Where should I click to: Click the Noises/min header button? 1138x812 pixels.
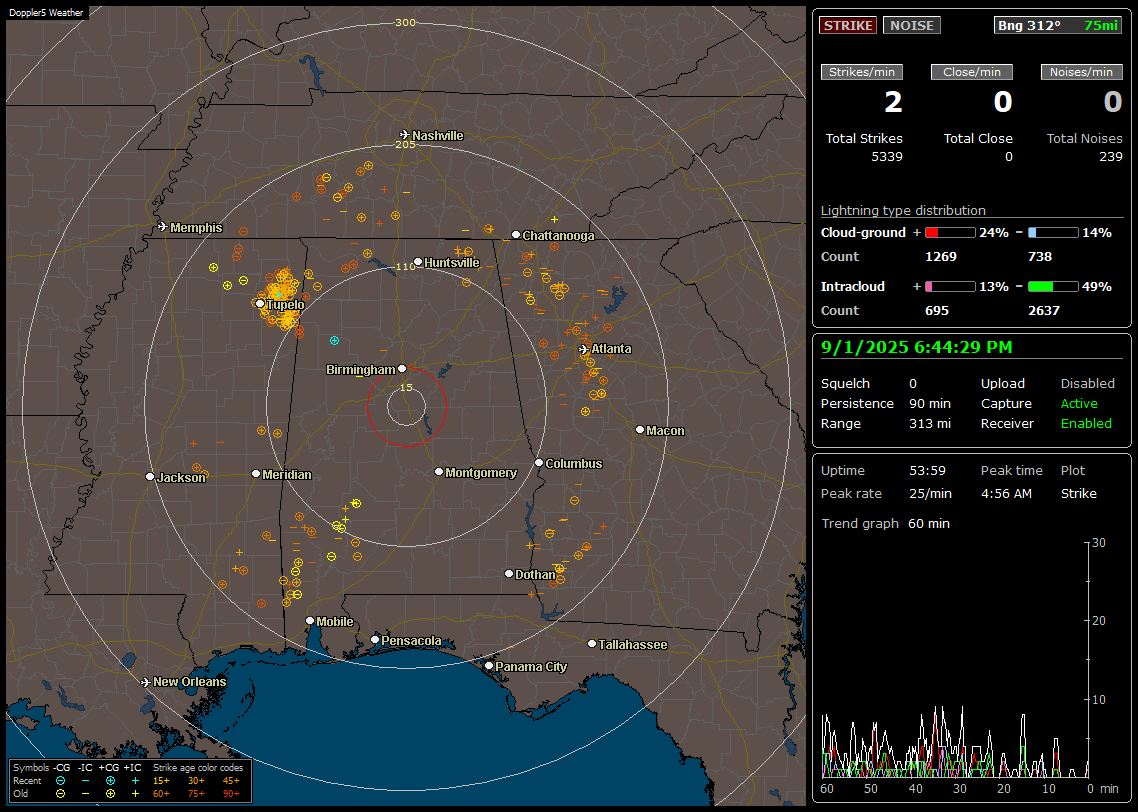(x=1081, y=72)
